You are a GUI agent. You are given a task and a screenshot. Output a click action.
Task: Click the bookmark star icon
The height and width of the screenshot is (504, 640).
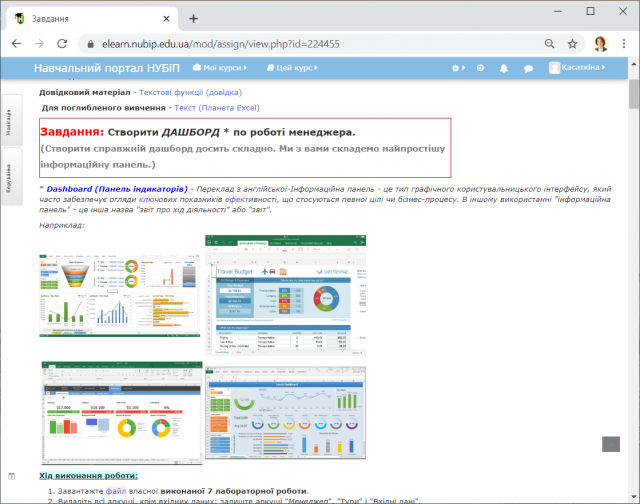[573, 44]
